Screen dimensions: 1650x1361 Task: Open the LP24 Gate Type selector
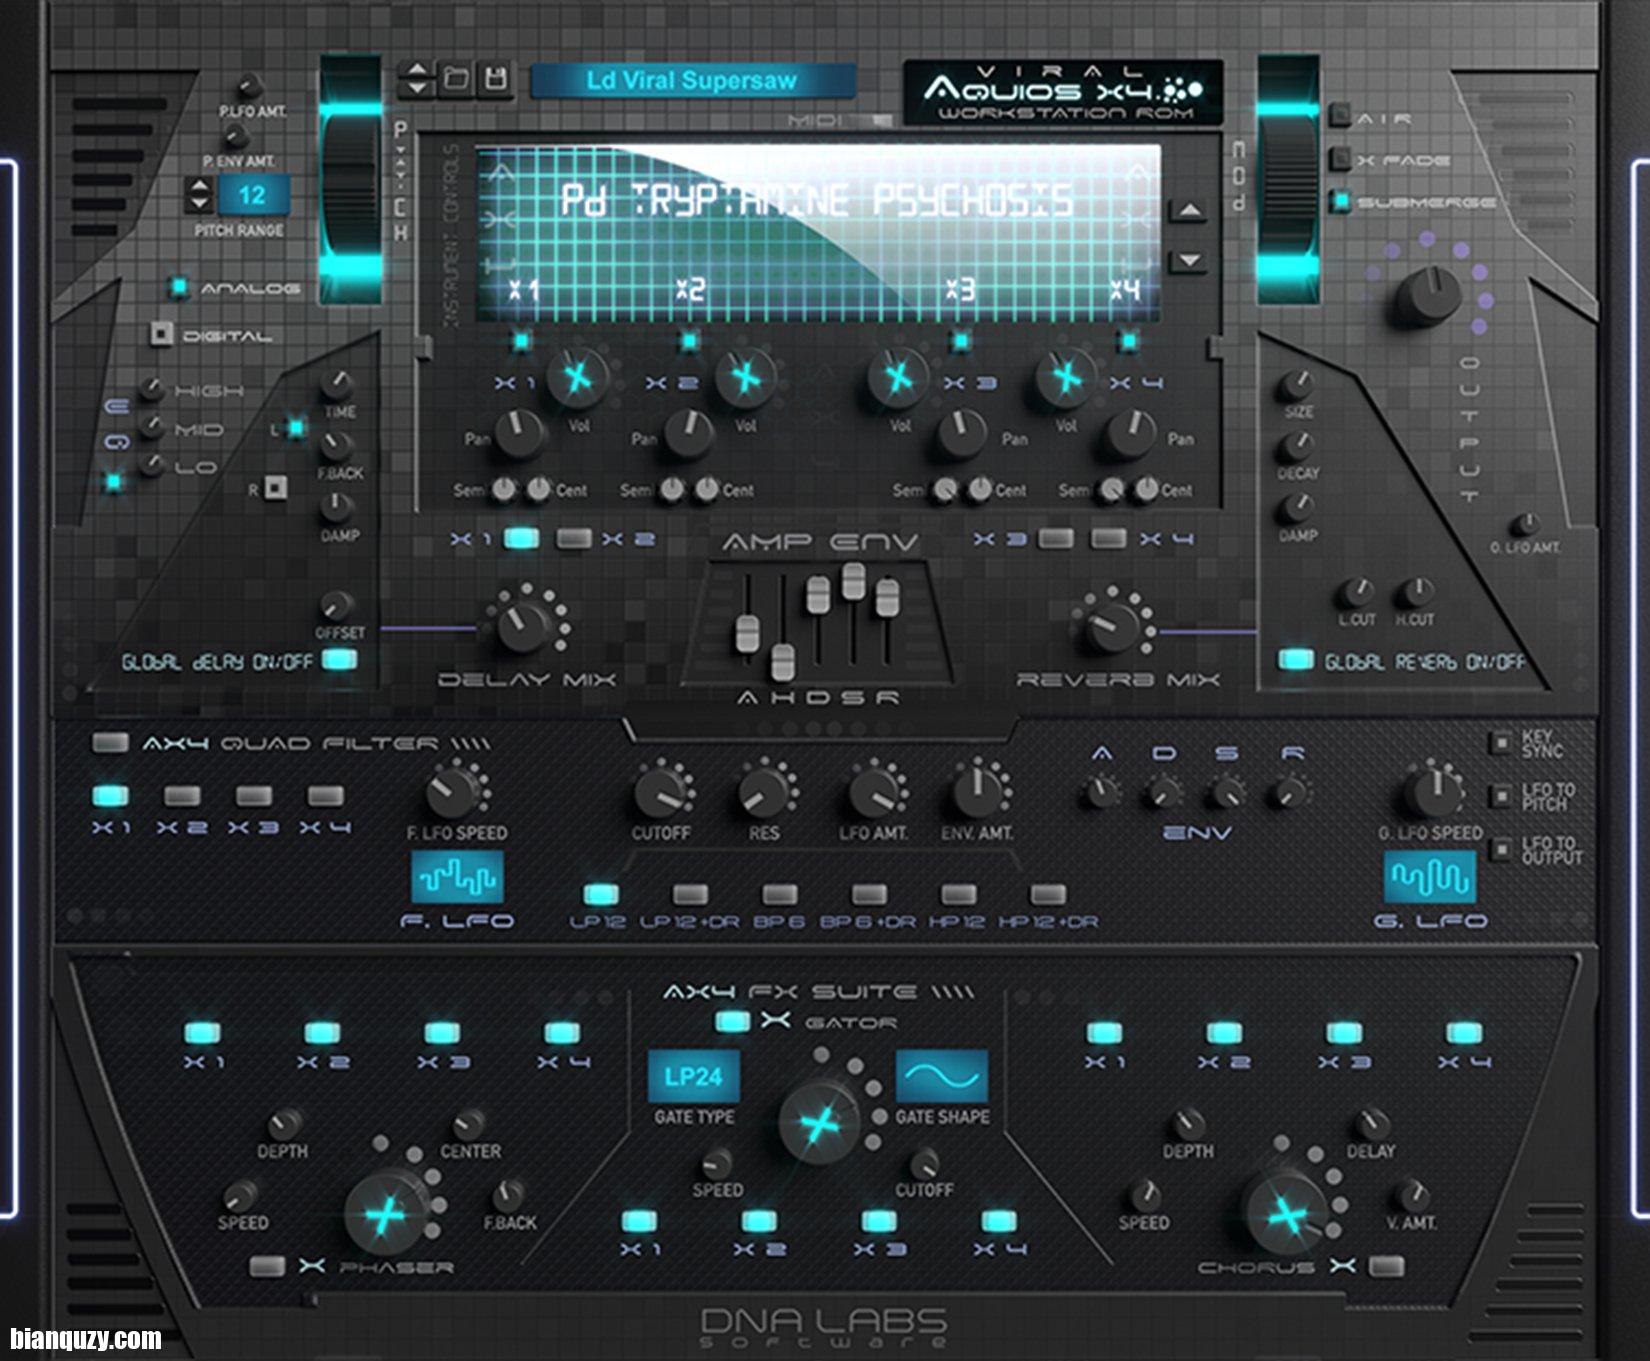(694, 1077)
